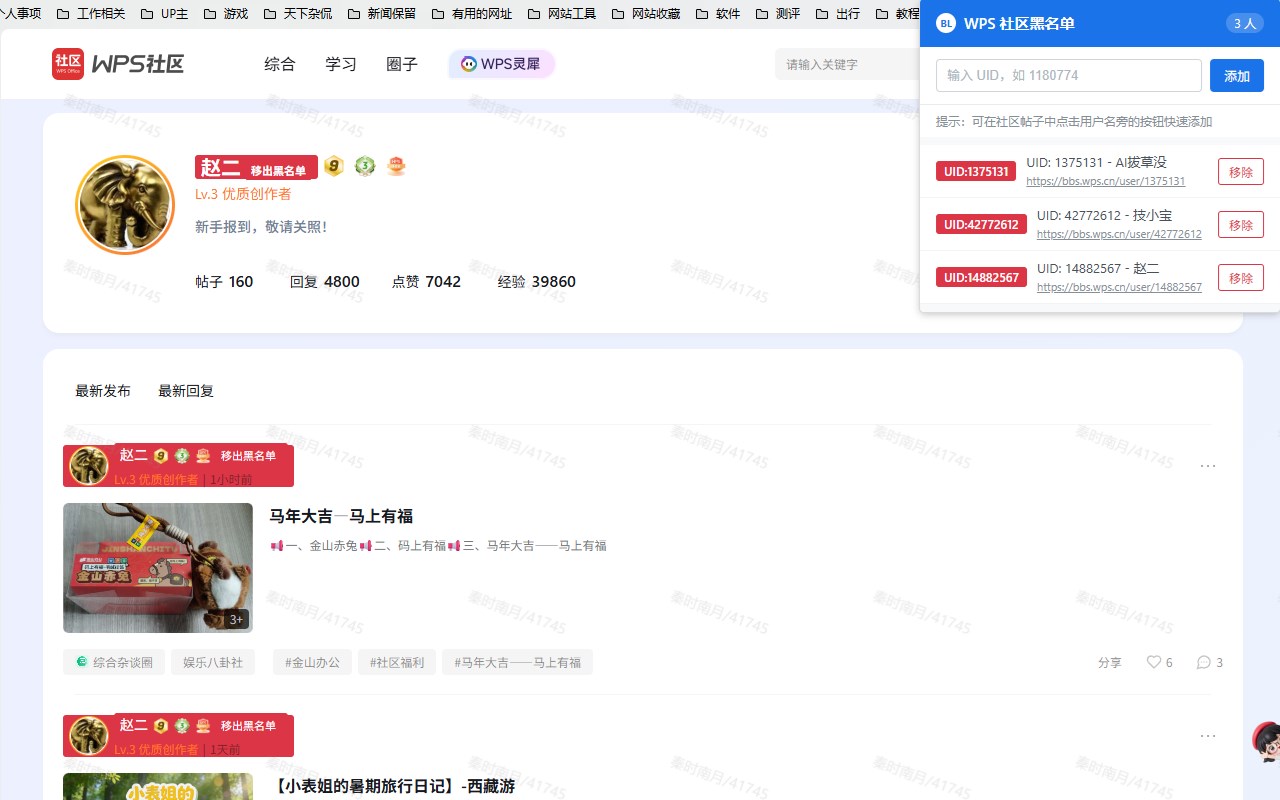The height and width of the screenshot is (800, 1280).
Task: Click the orange medal badge beside the profile name
Action: coord(396,166)
